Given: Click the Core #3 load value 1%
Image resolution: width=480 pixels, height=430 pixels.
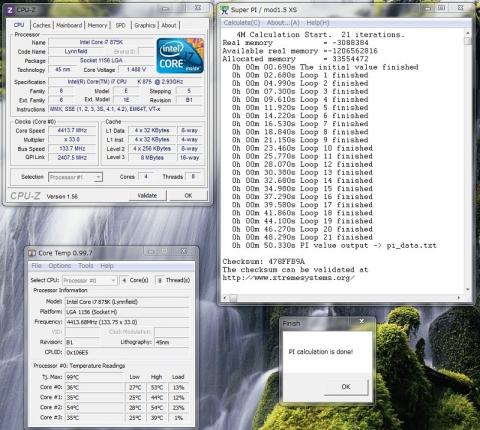Looking at the screenshot, I should 178,417.
